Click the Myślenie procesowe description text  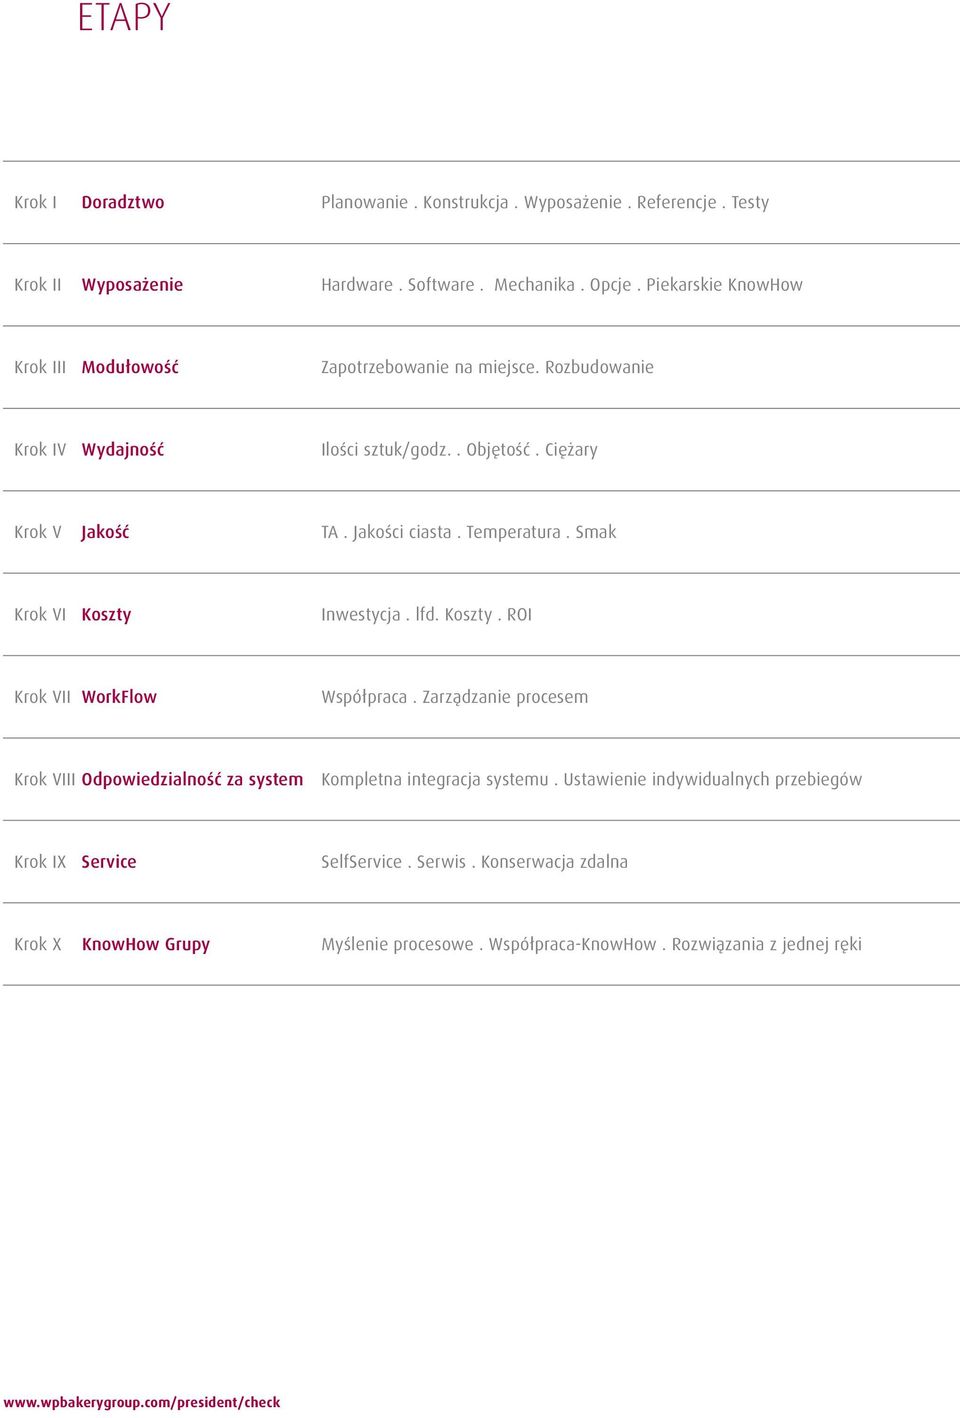click(591, 945)
